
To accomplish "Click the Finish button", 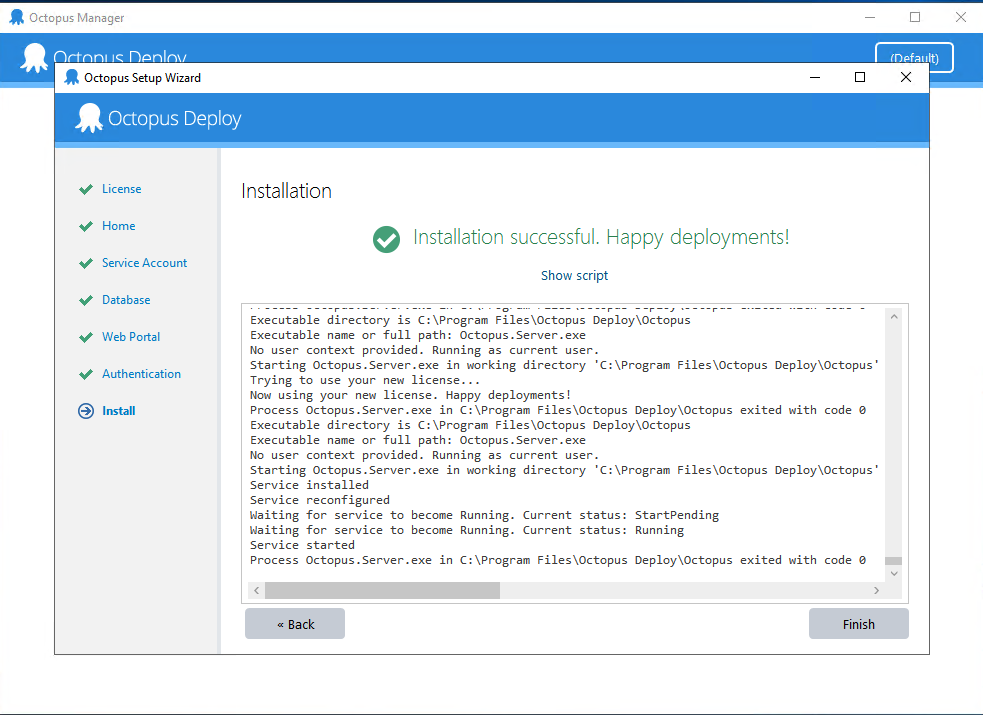I will click(858, 624).
